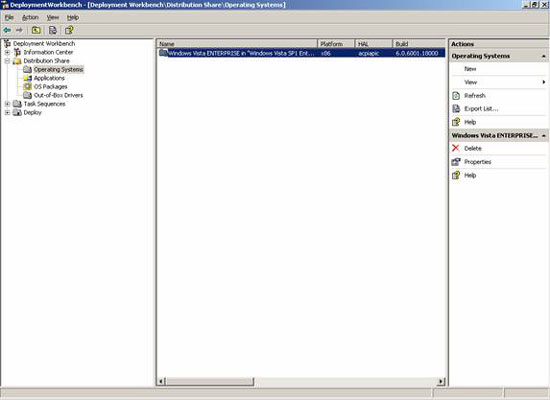
Task: Click the Up one level toolbar icon
Action: click(x=36, y=30)
